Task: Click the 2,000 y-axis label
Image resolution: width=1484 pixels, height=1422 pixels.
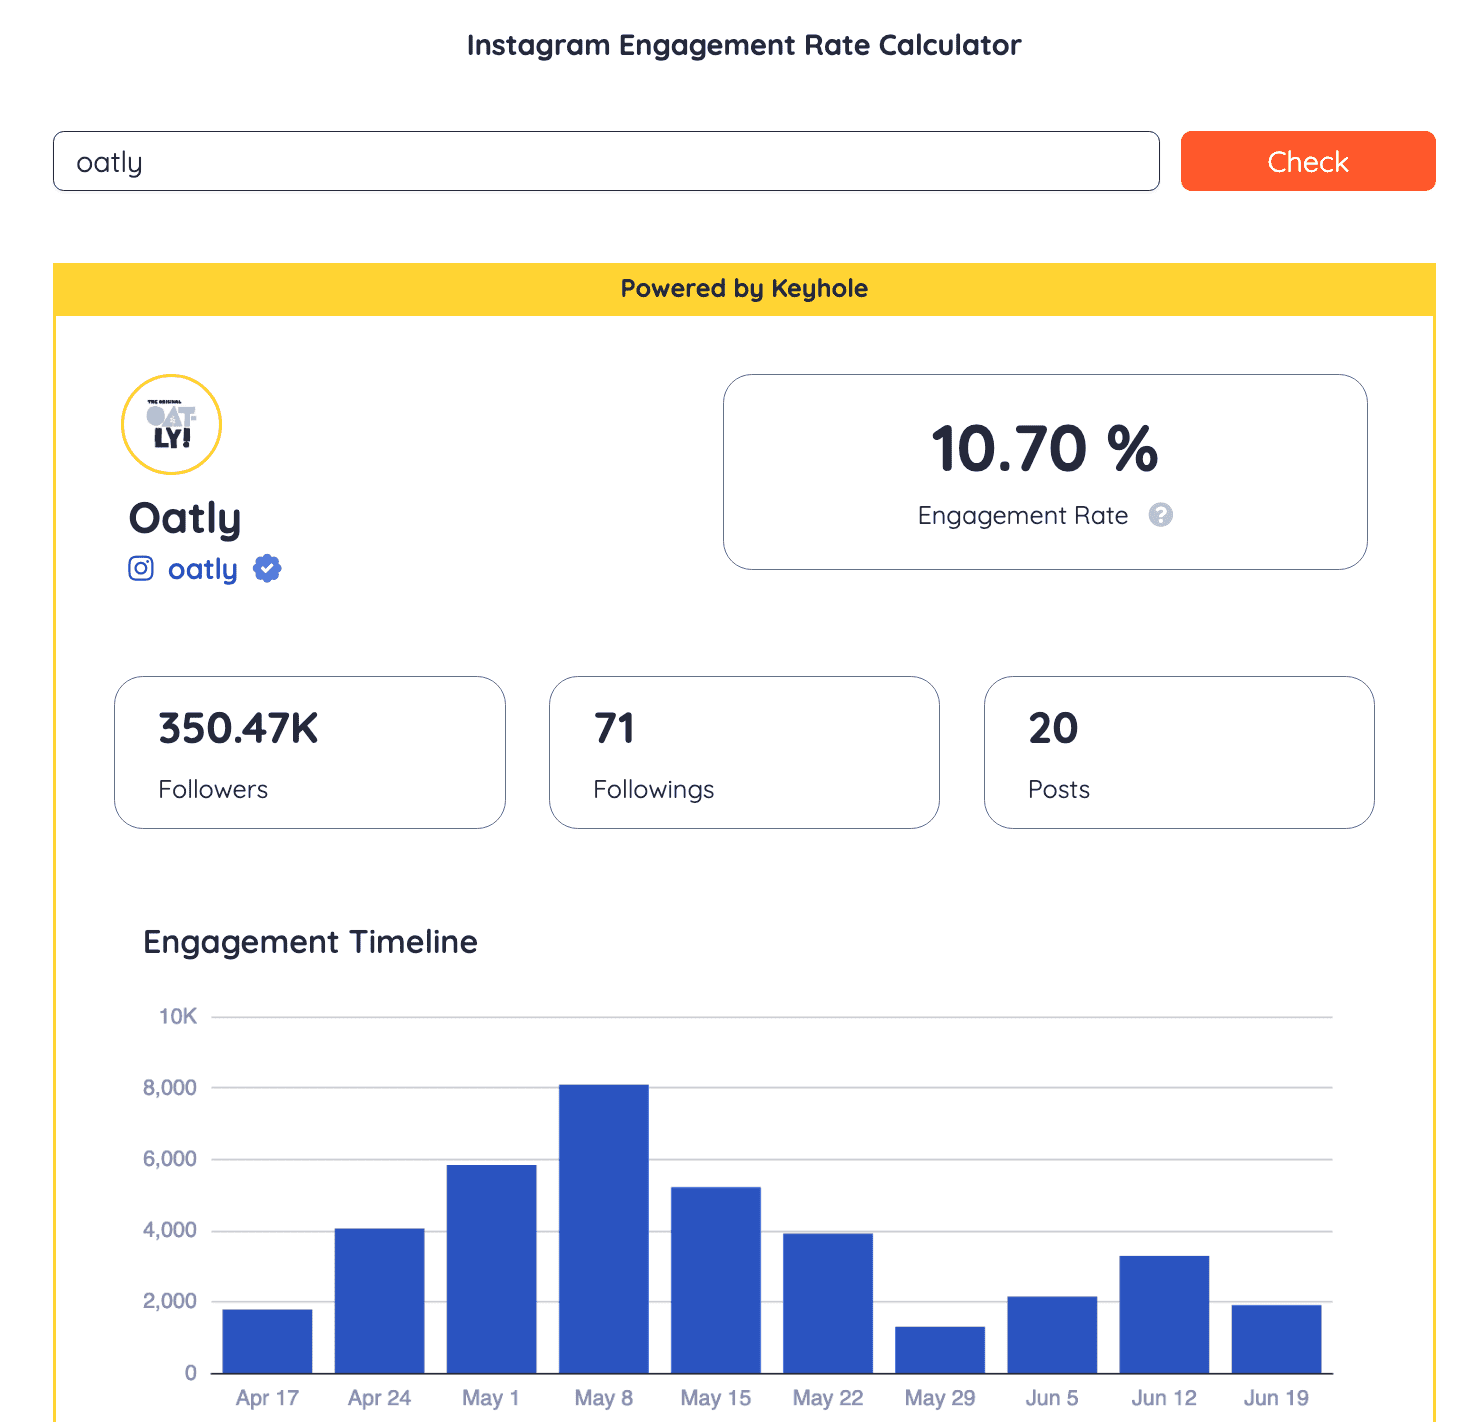Action: (x=170, y=1301)
